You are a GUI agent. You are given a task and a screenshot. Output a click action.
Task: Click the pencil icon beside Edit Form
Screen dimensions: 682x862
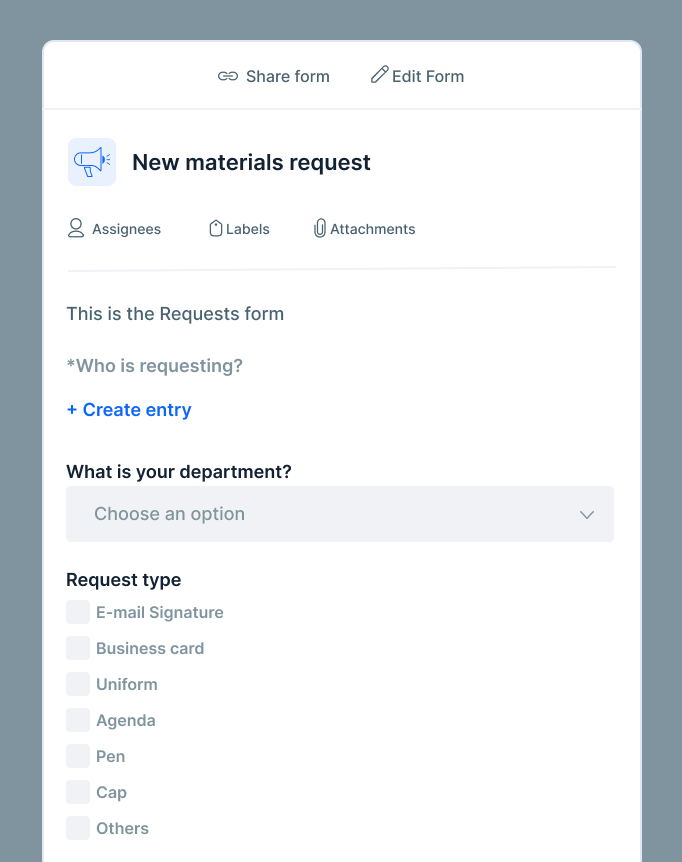coord(379,75)
